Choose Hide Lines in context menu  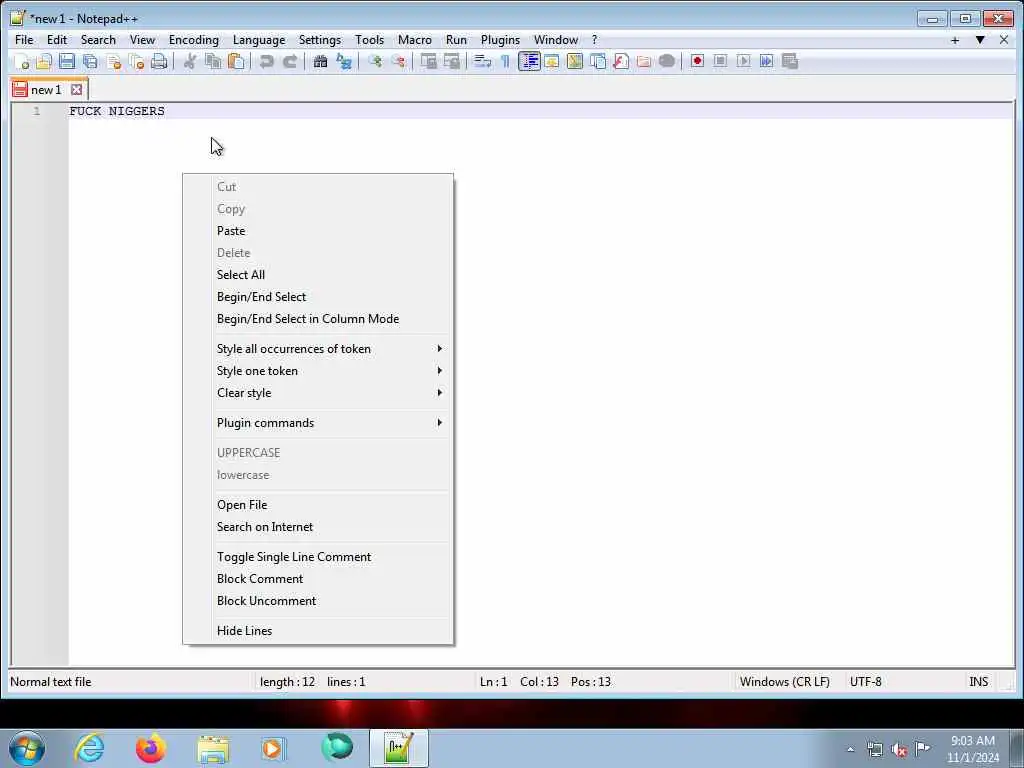click(318, 631)
